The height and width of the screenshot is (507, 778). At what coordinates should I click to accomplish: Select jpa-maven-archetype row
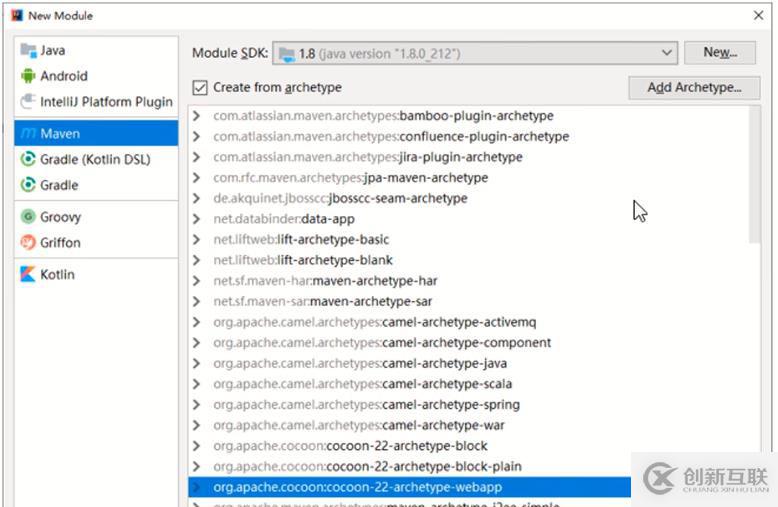click(469, 178)
